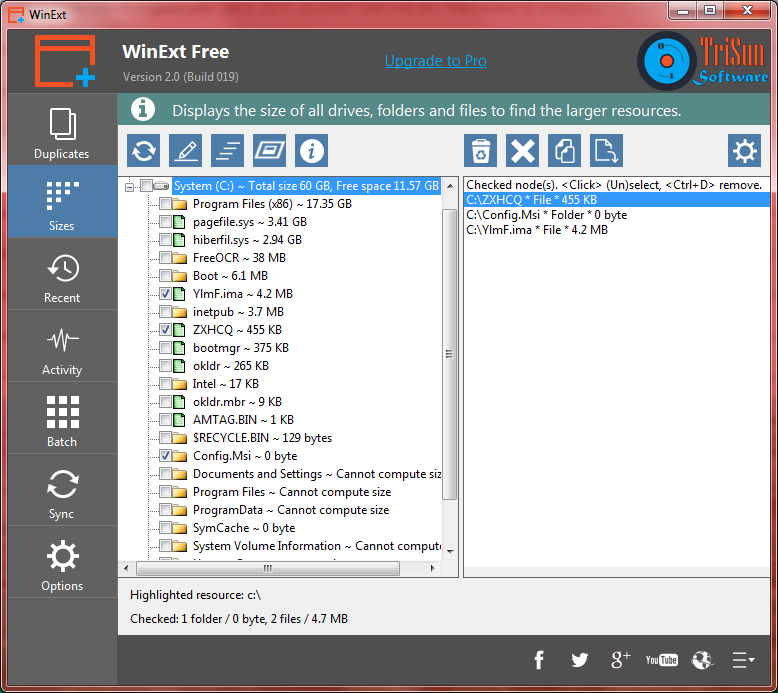Switch to the Sizes tab
The height and width of the screenshot is (693, 778).
pos(62,202)
